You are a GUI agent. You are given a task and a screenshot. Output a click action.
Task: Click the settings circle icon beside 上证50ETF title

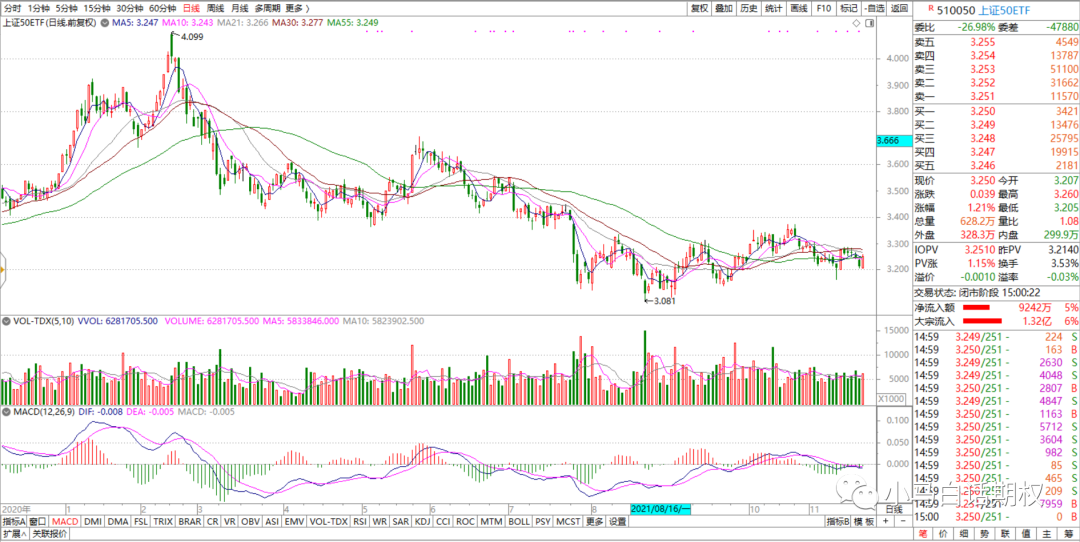[105, 21]
